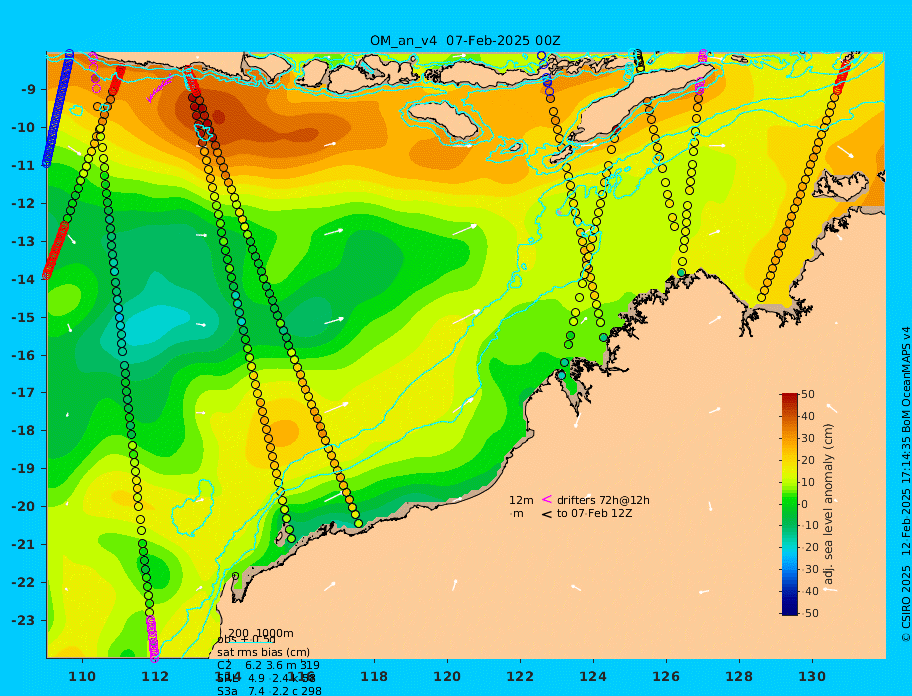
Task: Click the magenta drifters legend arrow
Action: [x=547, y=499]
